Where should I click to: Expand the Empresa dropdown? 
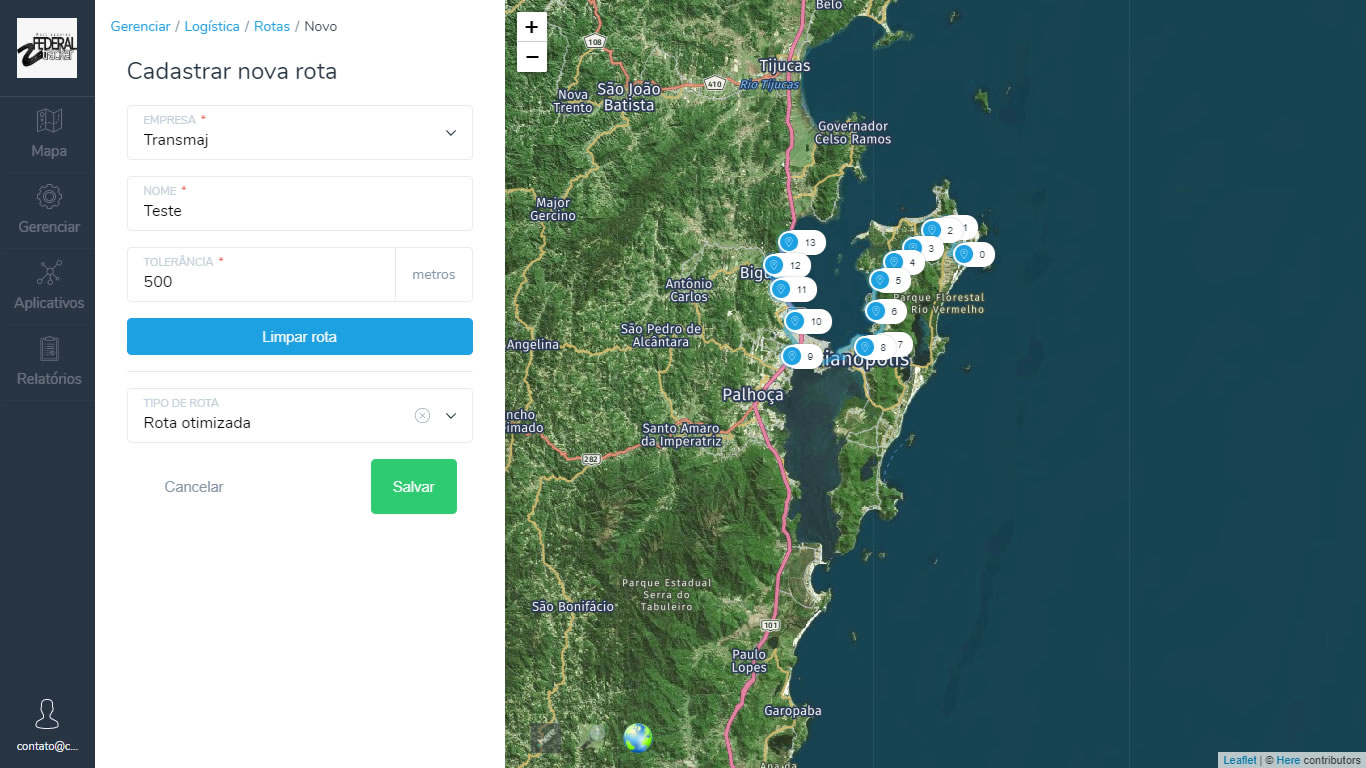coord(450,133)
